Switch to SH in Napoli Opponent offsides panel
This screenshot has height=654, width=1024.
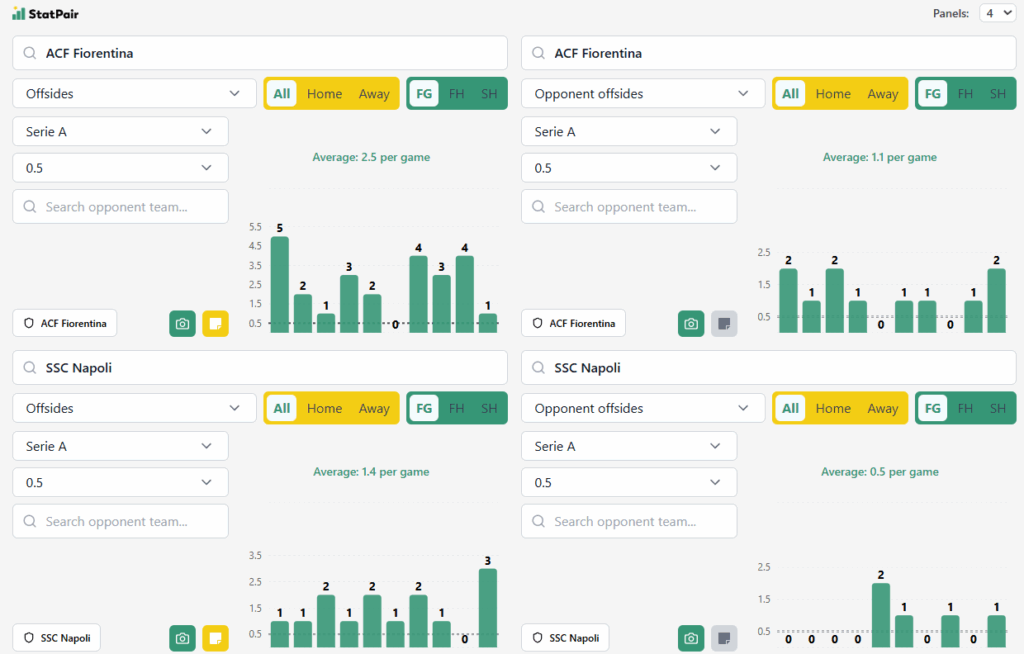(998, 408)
